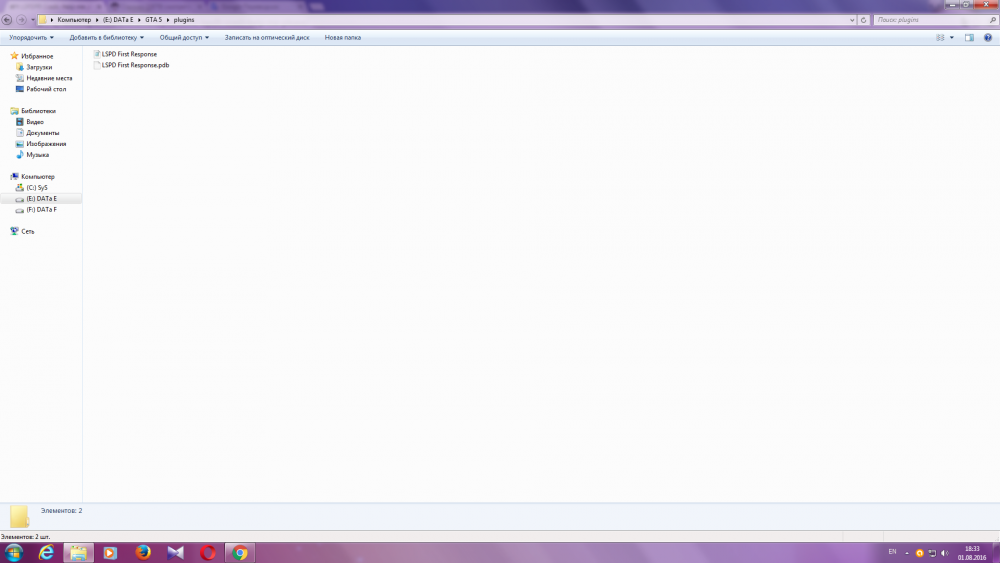Open the Добавить в библиотеку menu

click(107, 38)
